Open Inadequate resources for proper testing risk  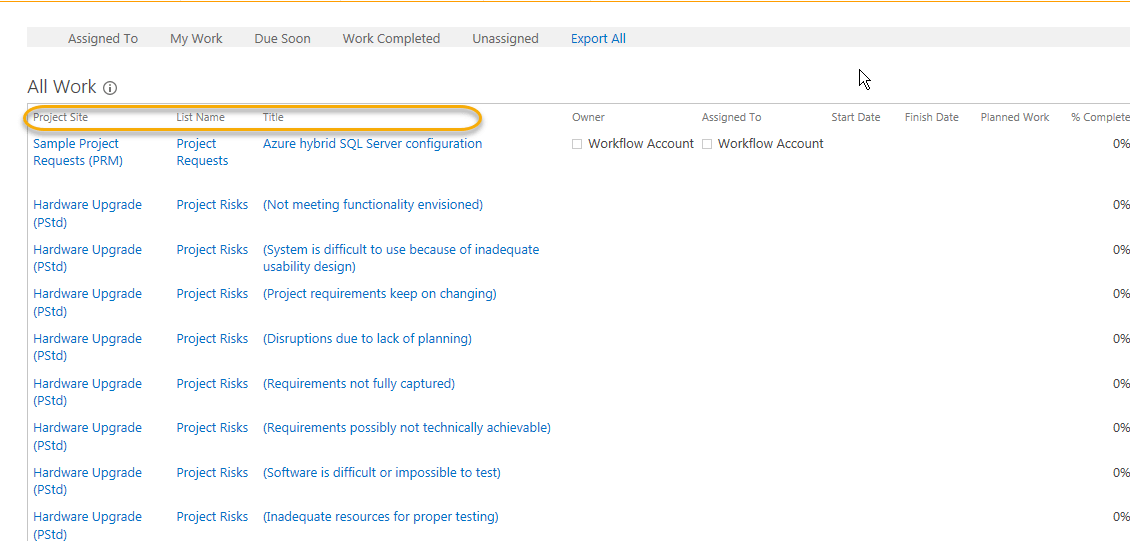[x=381, y=517]
